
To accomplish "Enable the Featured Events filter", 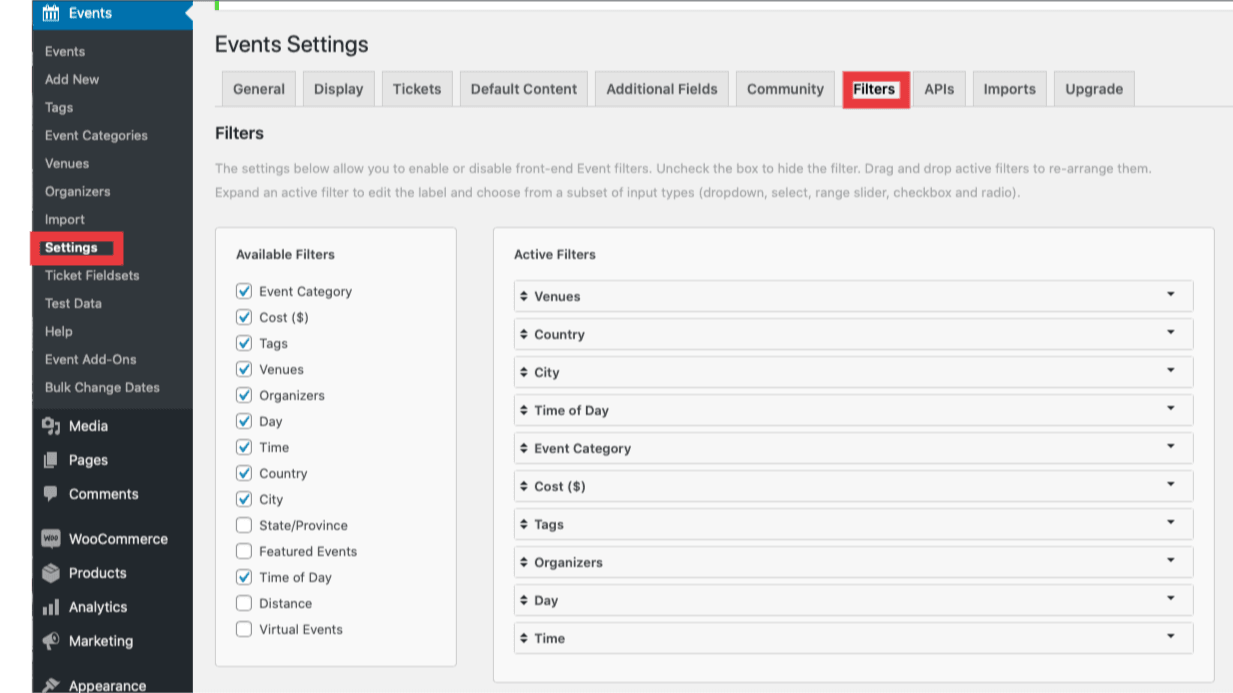I will 244,551.
